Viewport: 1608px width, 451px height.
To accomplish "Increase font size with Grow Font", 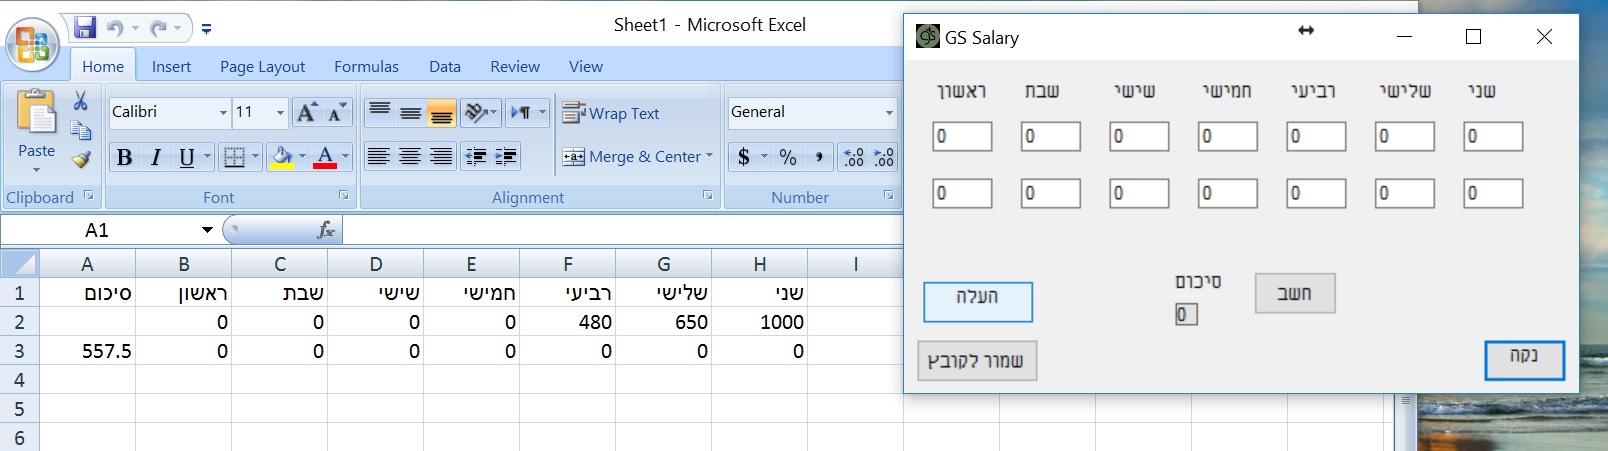I will (307, 112).
